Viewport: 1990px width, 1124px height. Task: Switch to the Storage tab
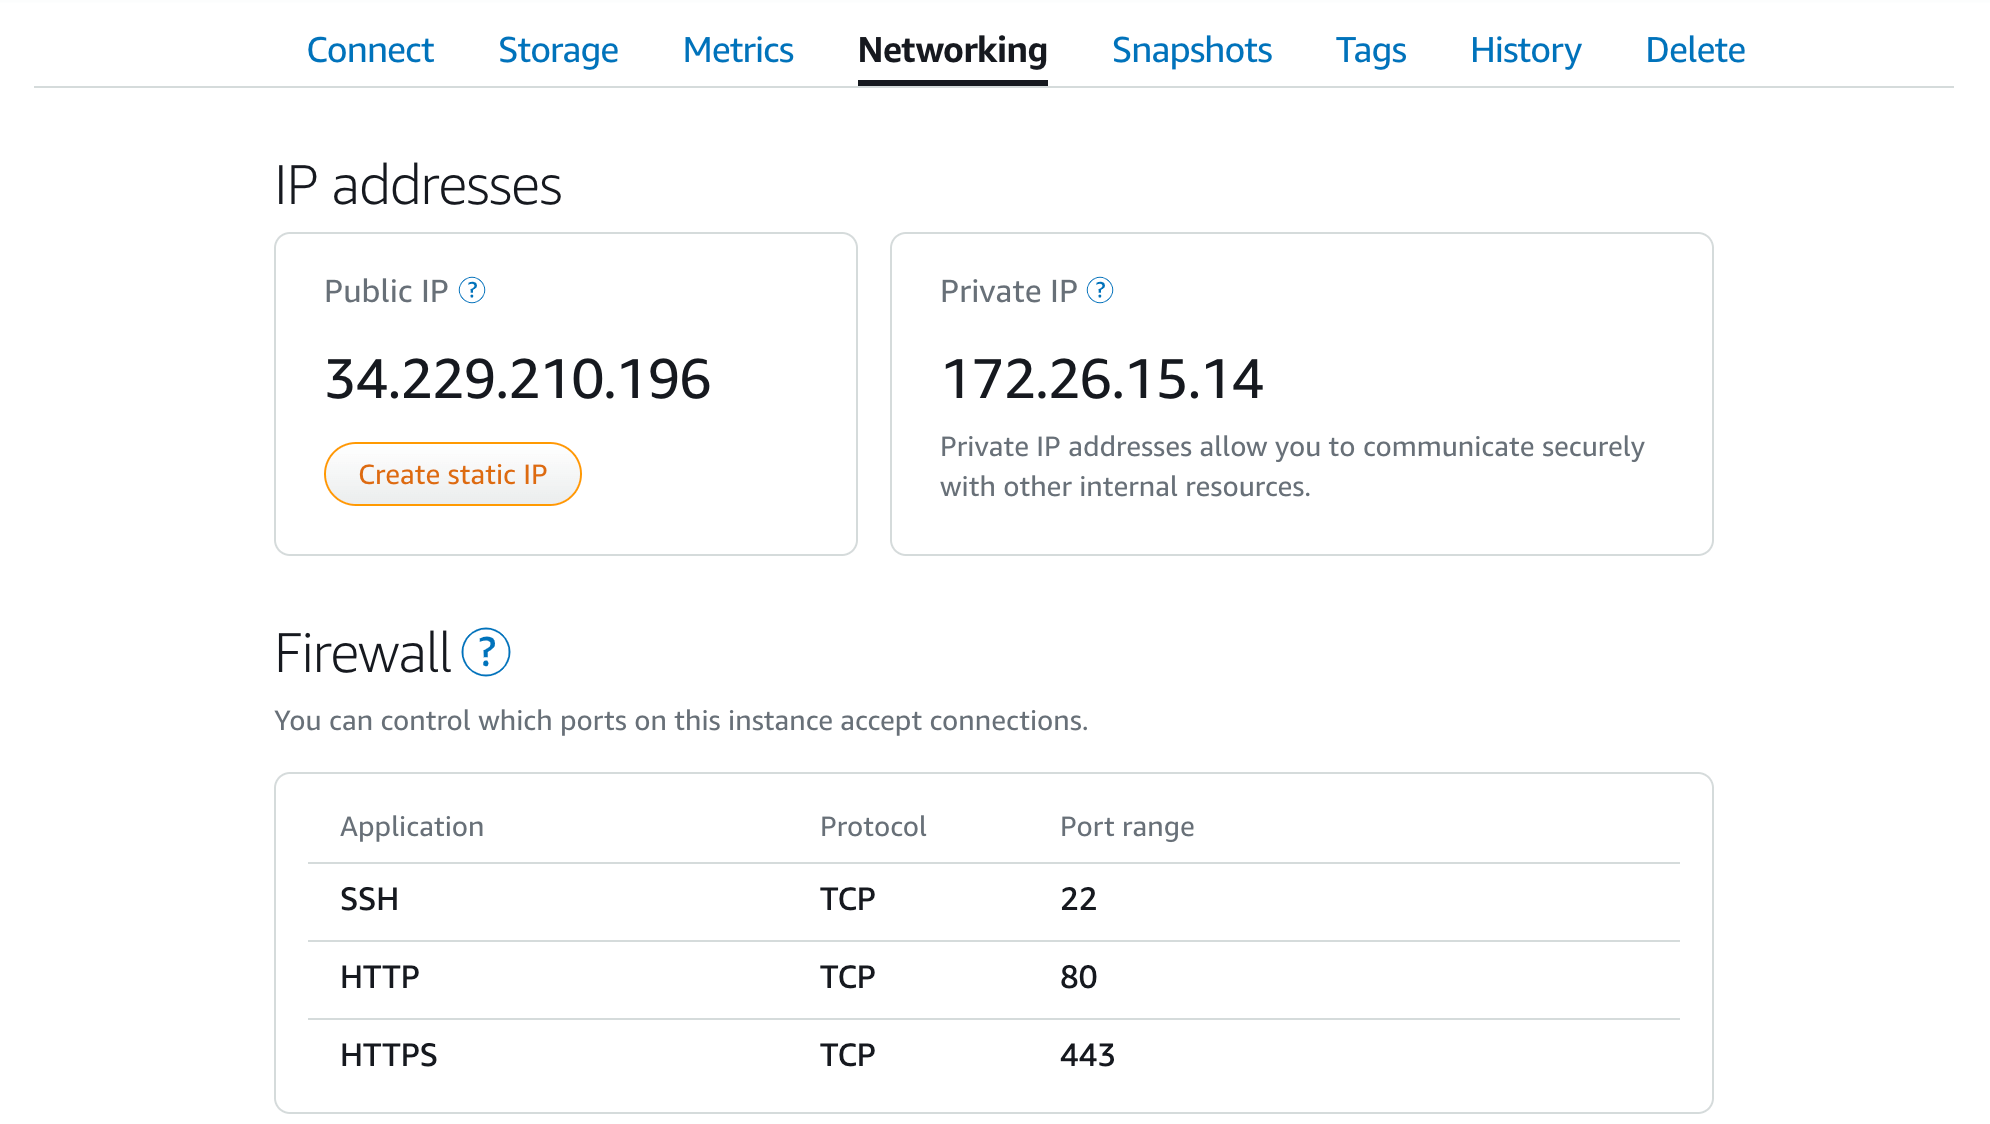558,50
